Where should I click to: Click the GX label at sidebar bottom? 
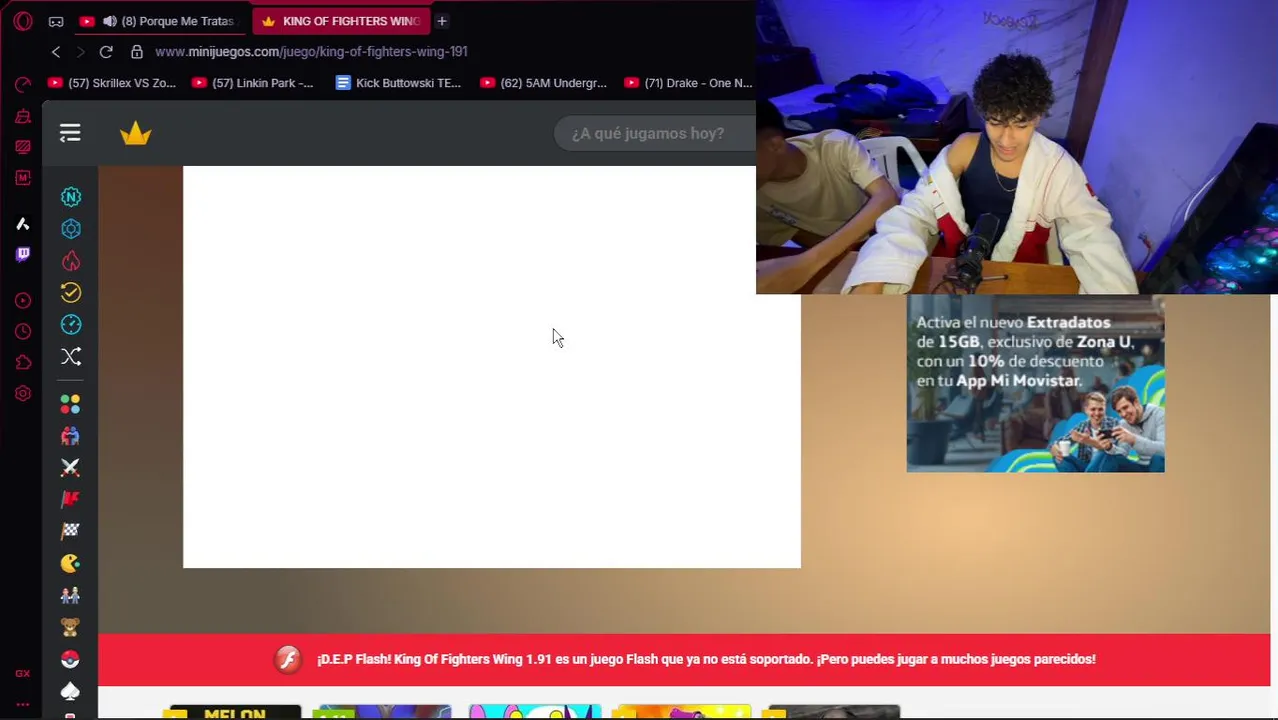23,674
